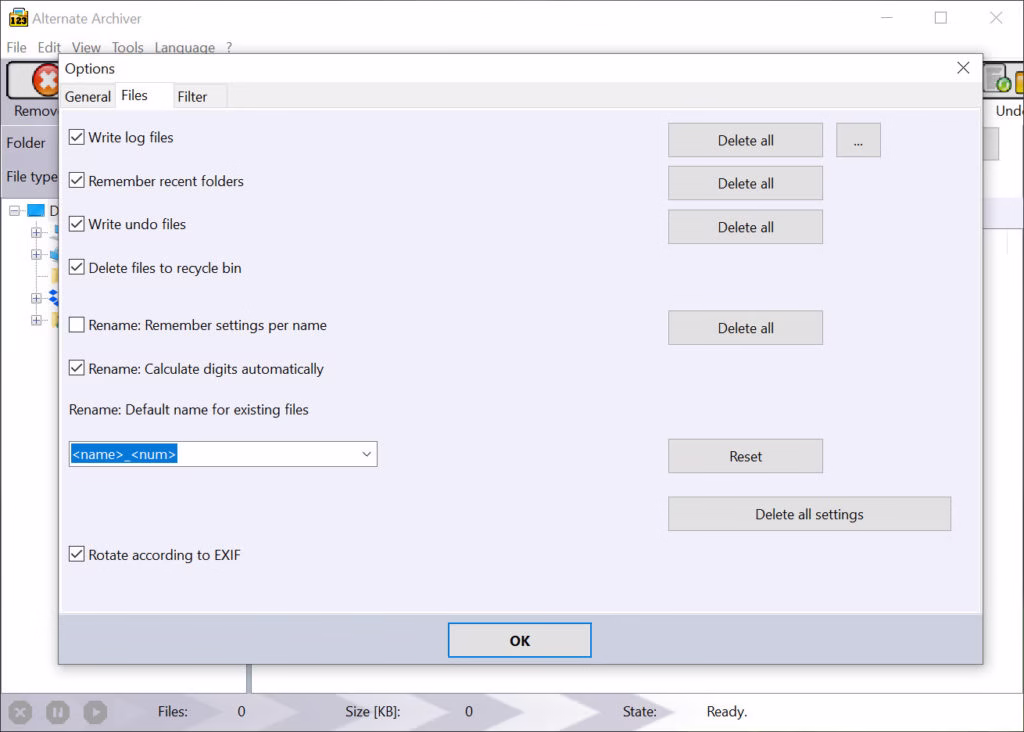Click the Alternate Archiver app icon in title bar
This screenshot has width=1024, height=732.
18,18
